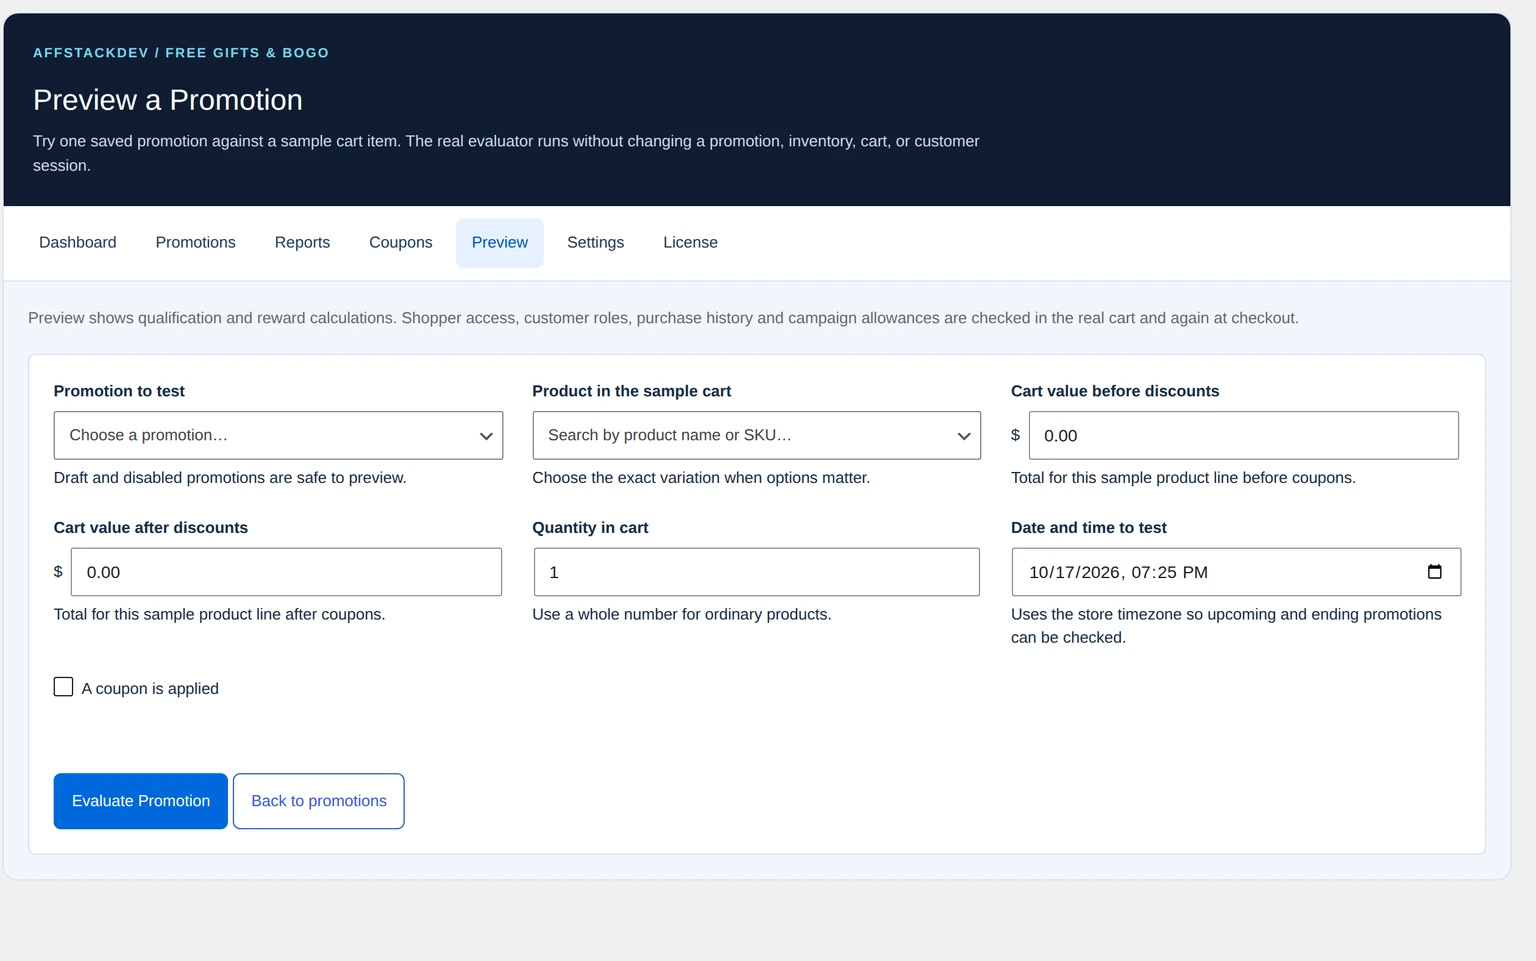Click the active Preview tab
Screen dimensions: 1536x961
point(500,243)
